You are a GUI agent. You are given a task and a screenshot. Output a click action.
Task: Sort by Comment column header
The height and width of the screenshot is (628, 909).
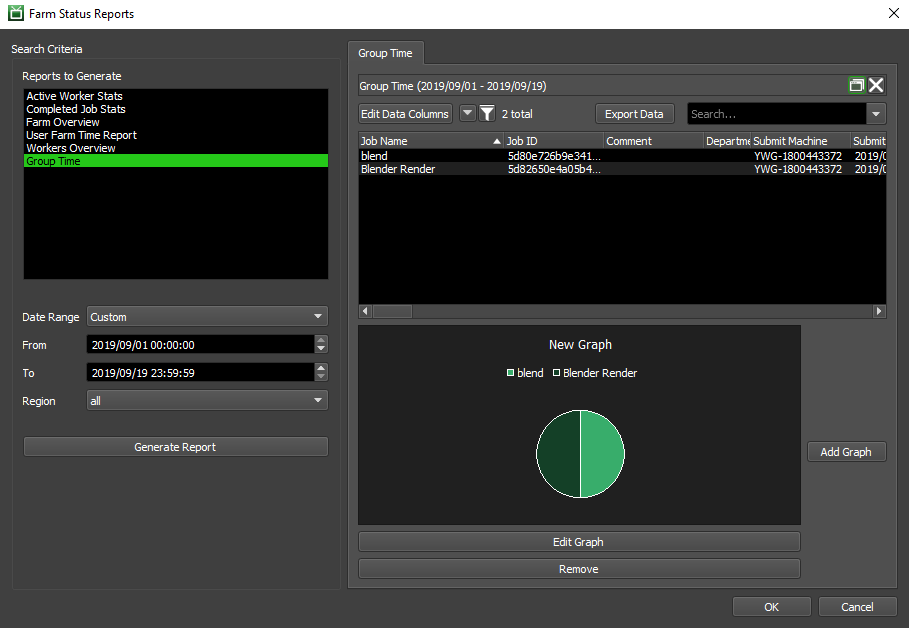point(653,141)
